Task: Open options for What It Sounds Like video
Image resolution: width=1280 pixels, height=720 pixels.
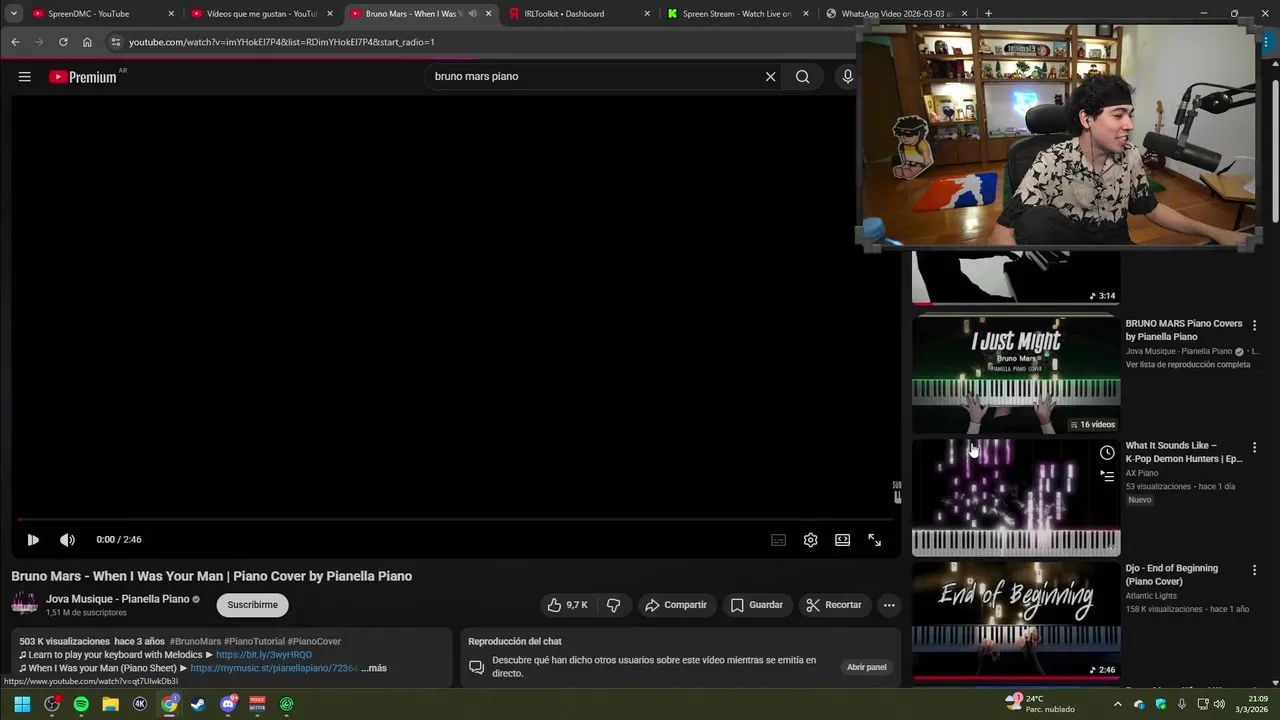Action: pyautogui.click(x=1254, y=447)
